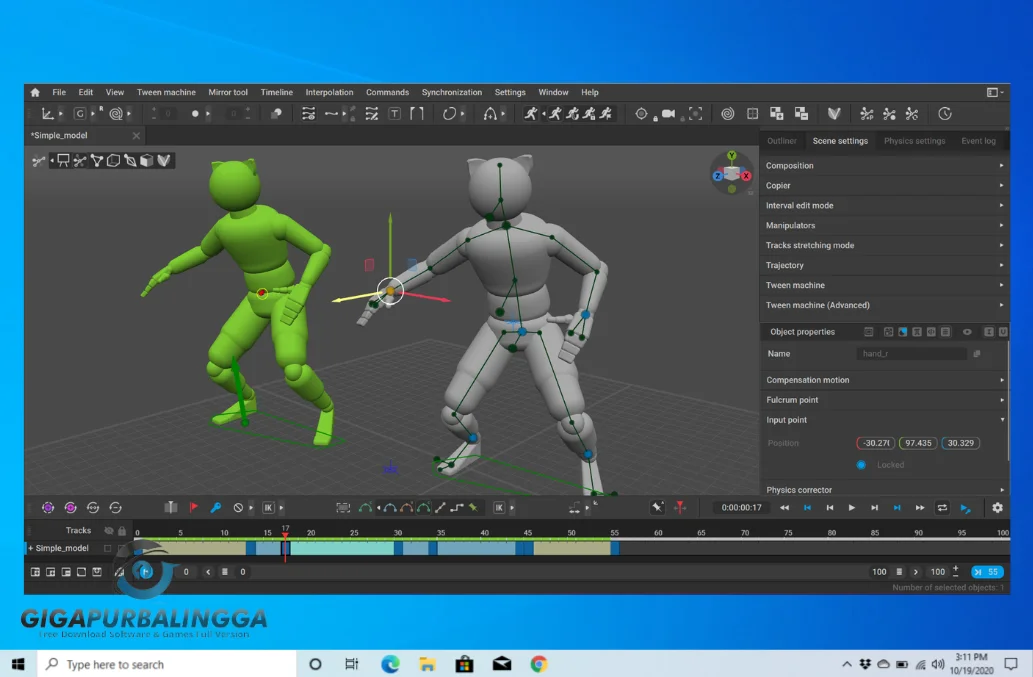Image resolution: width=1033 pixels, height=677 pixels.
Task: Toggle the Locked radio under Input point
Action: click(x=861, y=465)
